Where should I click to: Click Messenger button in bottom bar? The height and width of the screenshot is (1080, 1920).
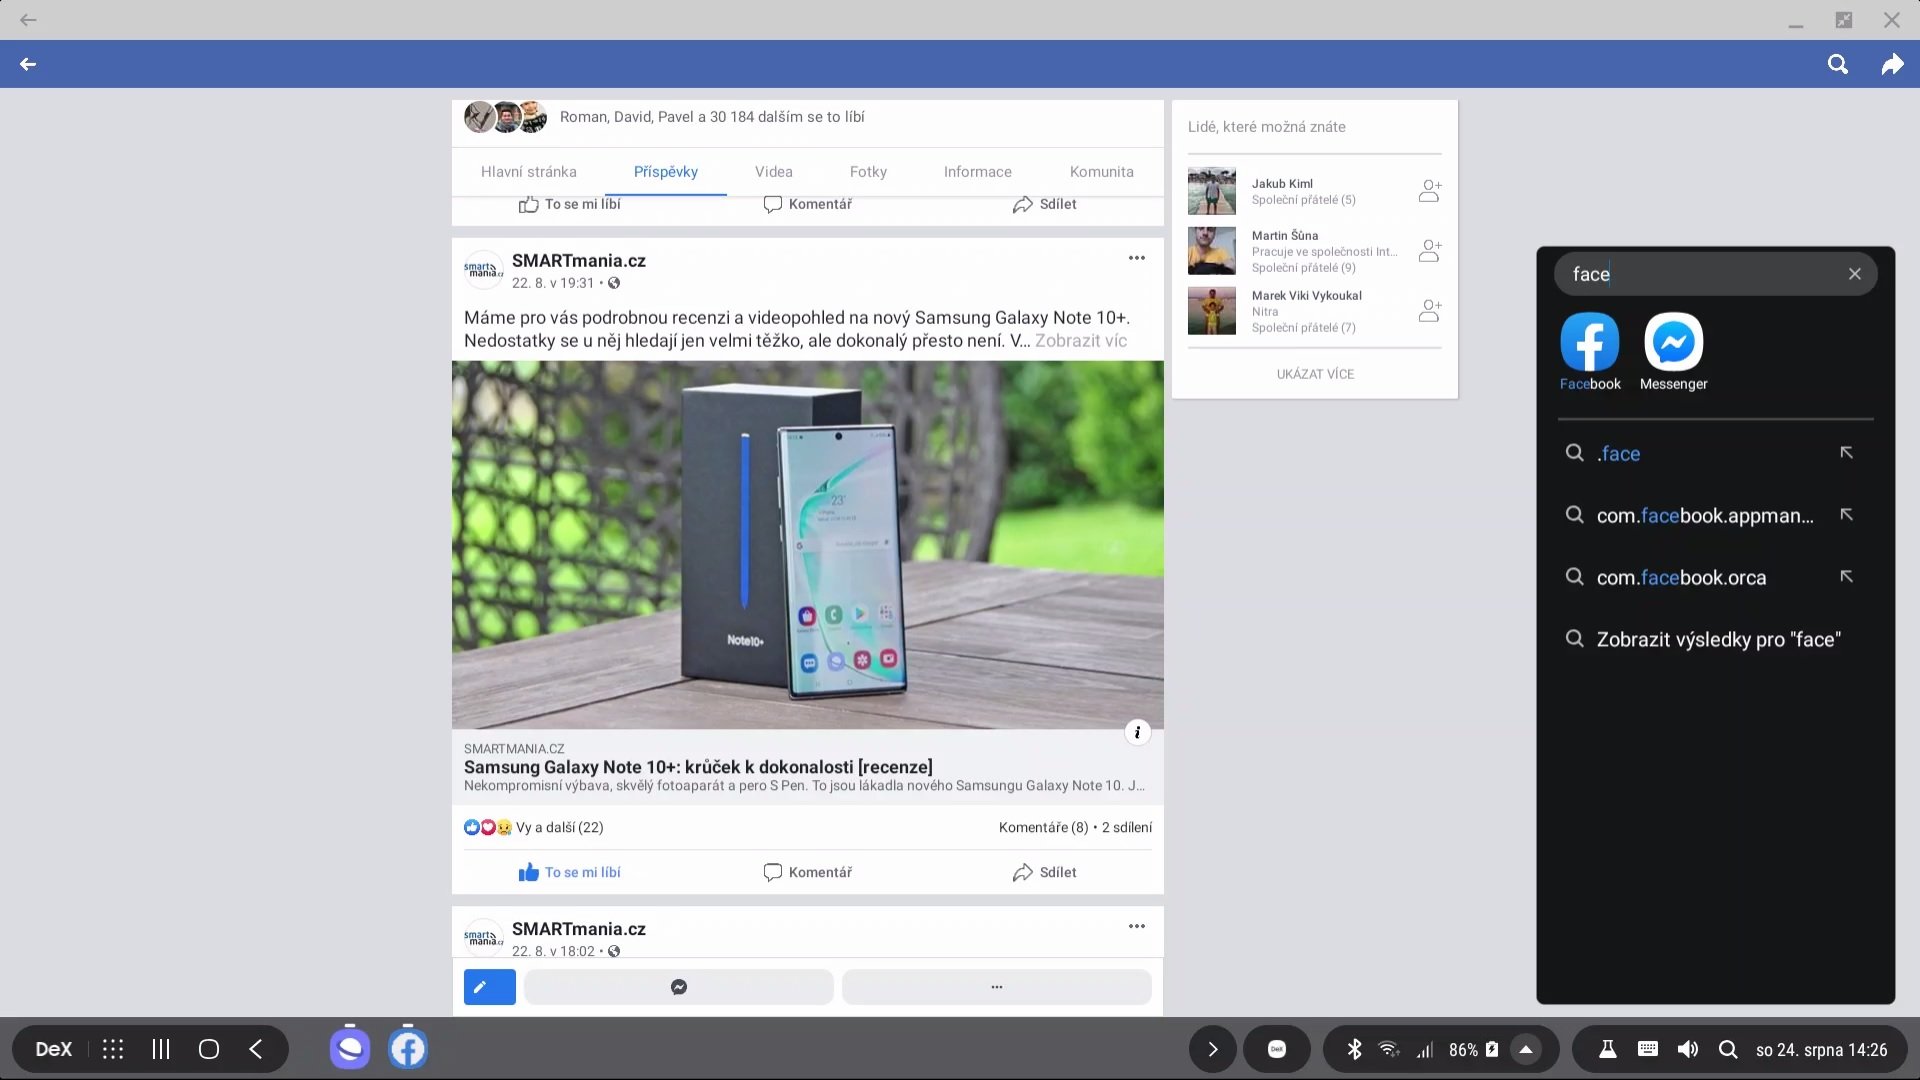(679, 987)
